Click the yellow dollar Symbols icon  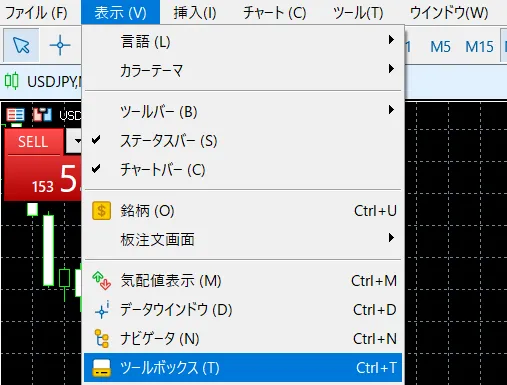pyautogui.click(x=101, y=211)
